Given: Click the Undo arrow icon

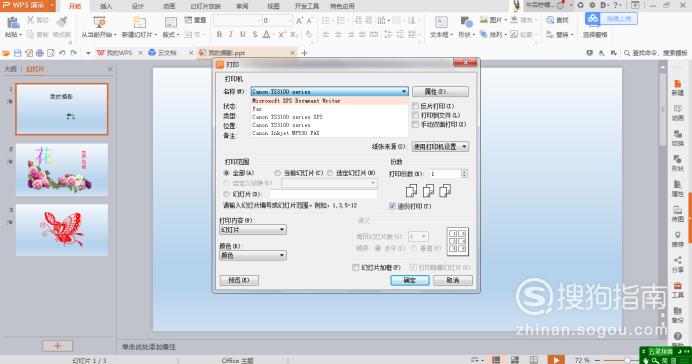Looking at the screenshot, I should click(62, 53).
